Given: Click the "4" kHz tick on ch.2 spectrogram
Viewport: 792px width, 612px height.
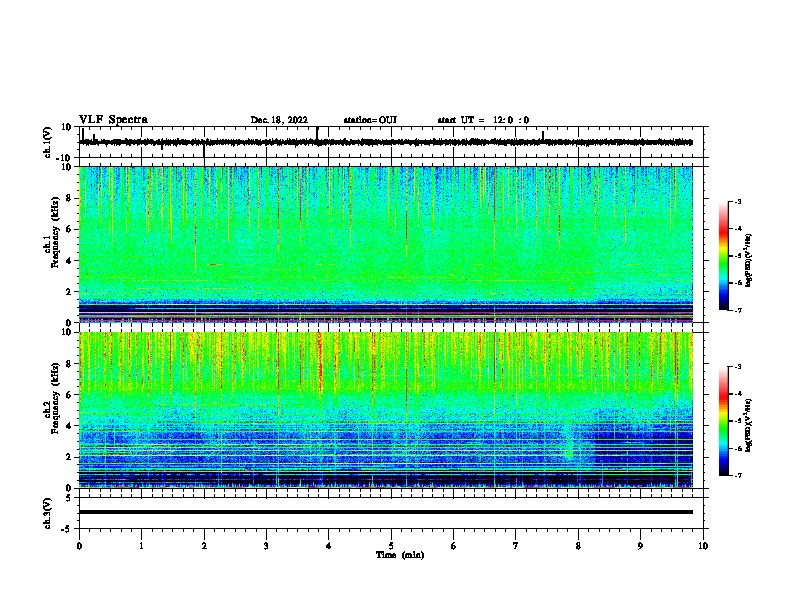Looking at the screenshot, I should 69,426.
